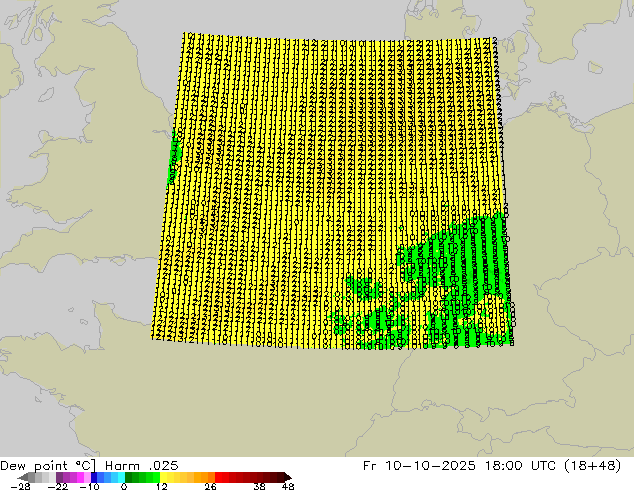Click the 48 legend value
The width and height of the screenshot is (634, 490).
click(288, 487)
